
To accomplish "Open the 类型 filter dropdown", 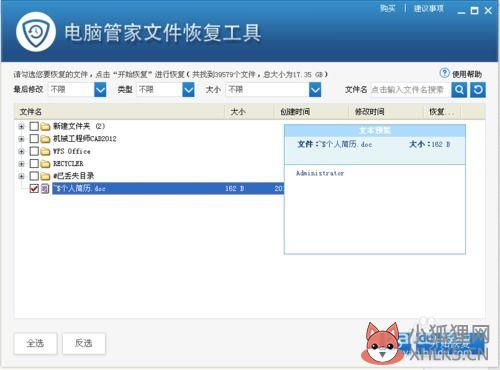I will [x=188, y=90].
